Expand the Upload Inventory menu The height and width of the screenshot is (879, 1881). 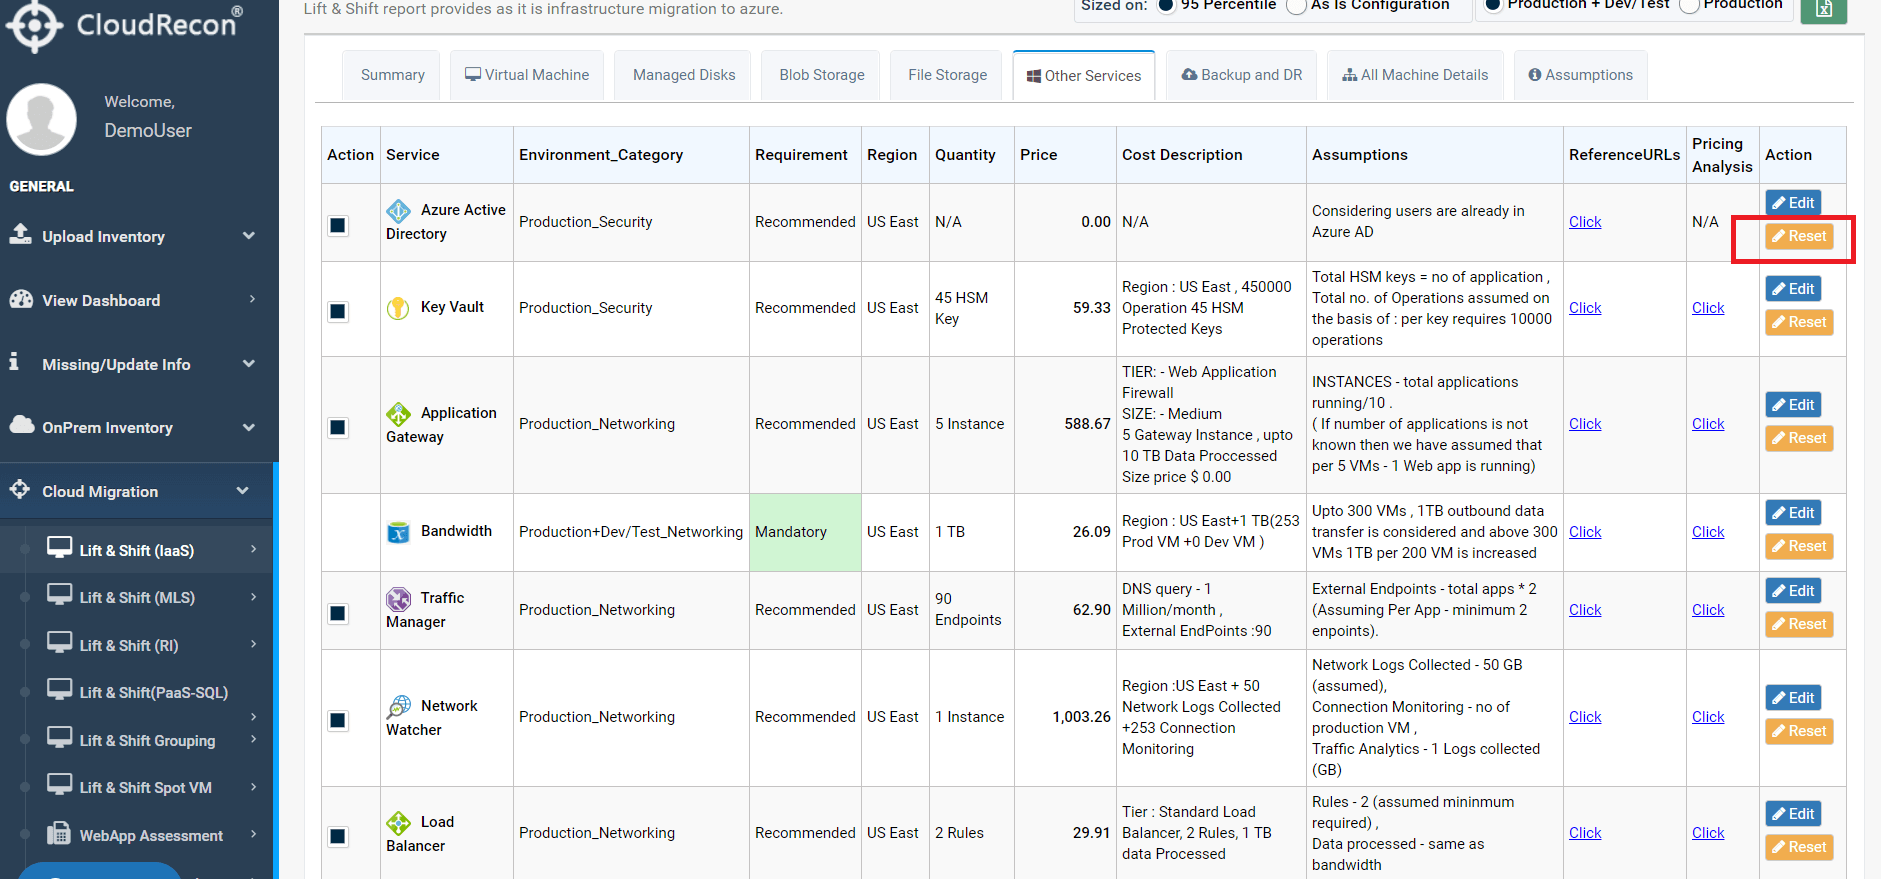[x=249, y=236]
